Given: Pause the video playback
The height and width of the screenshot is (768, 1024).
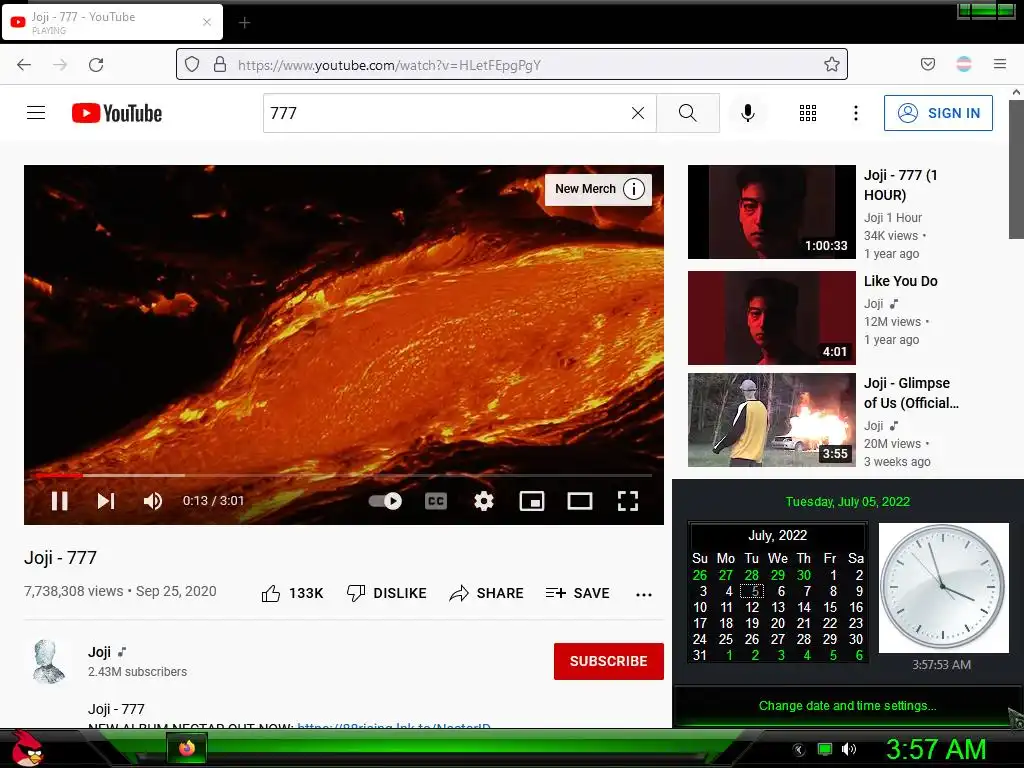Looking at the screenshot, I should 59,501.
